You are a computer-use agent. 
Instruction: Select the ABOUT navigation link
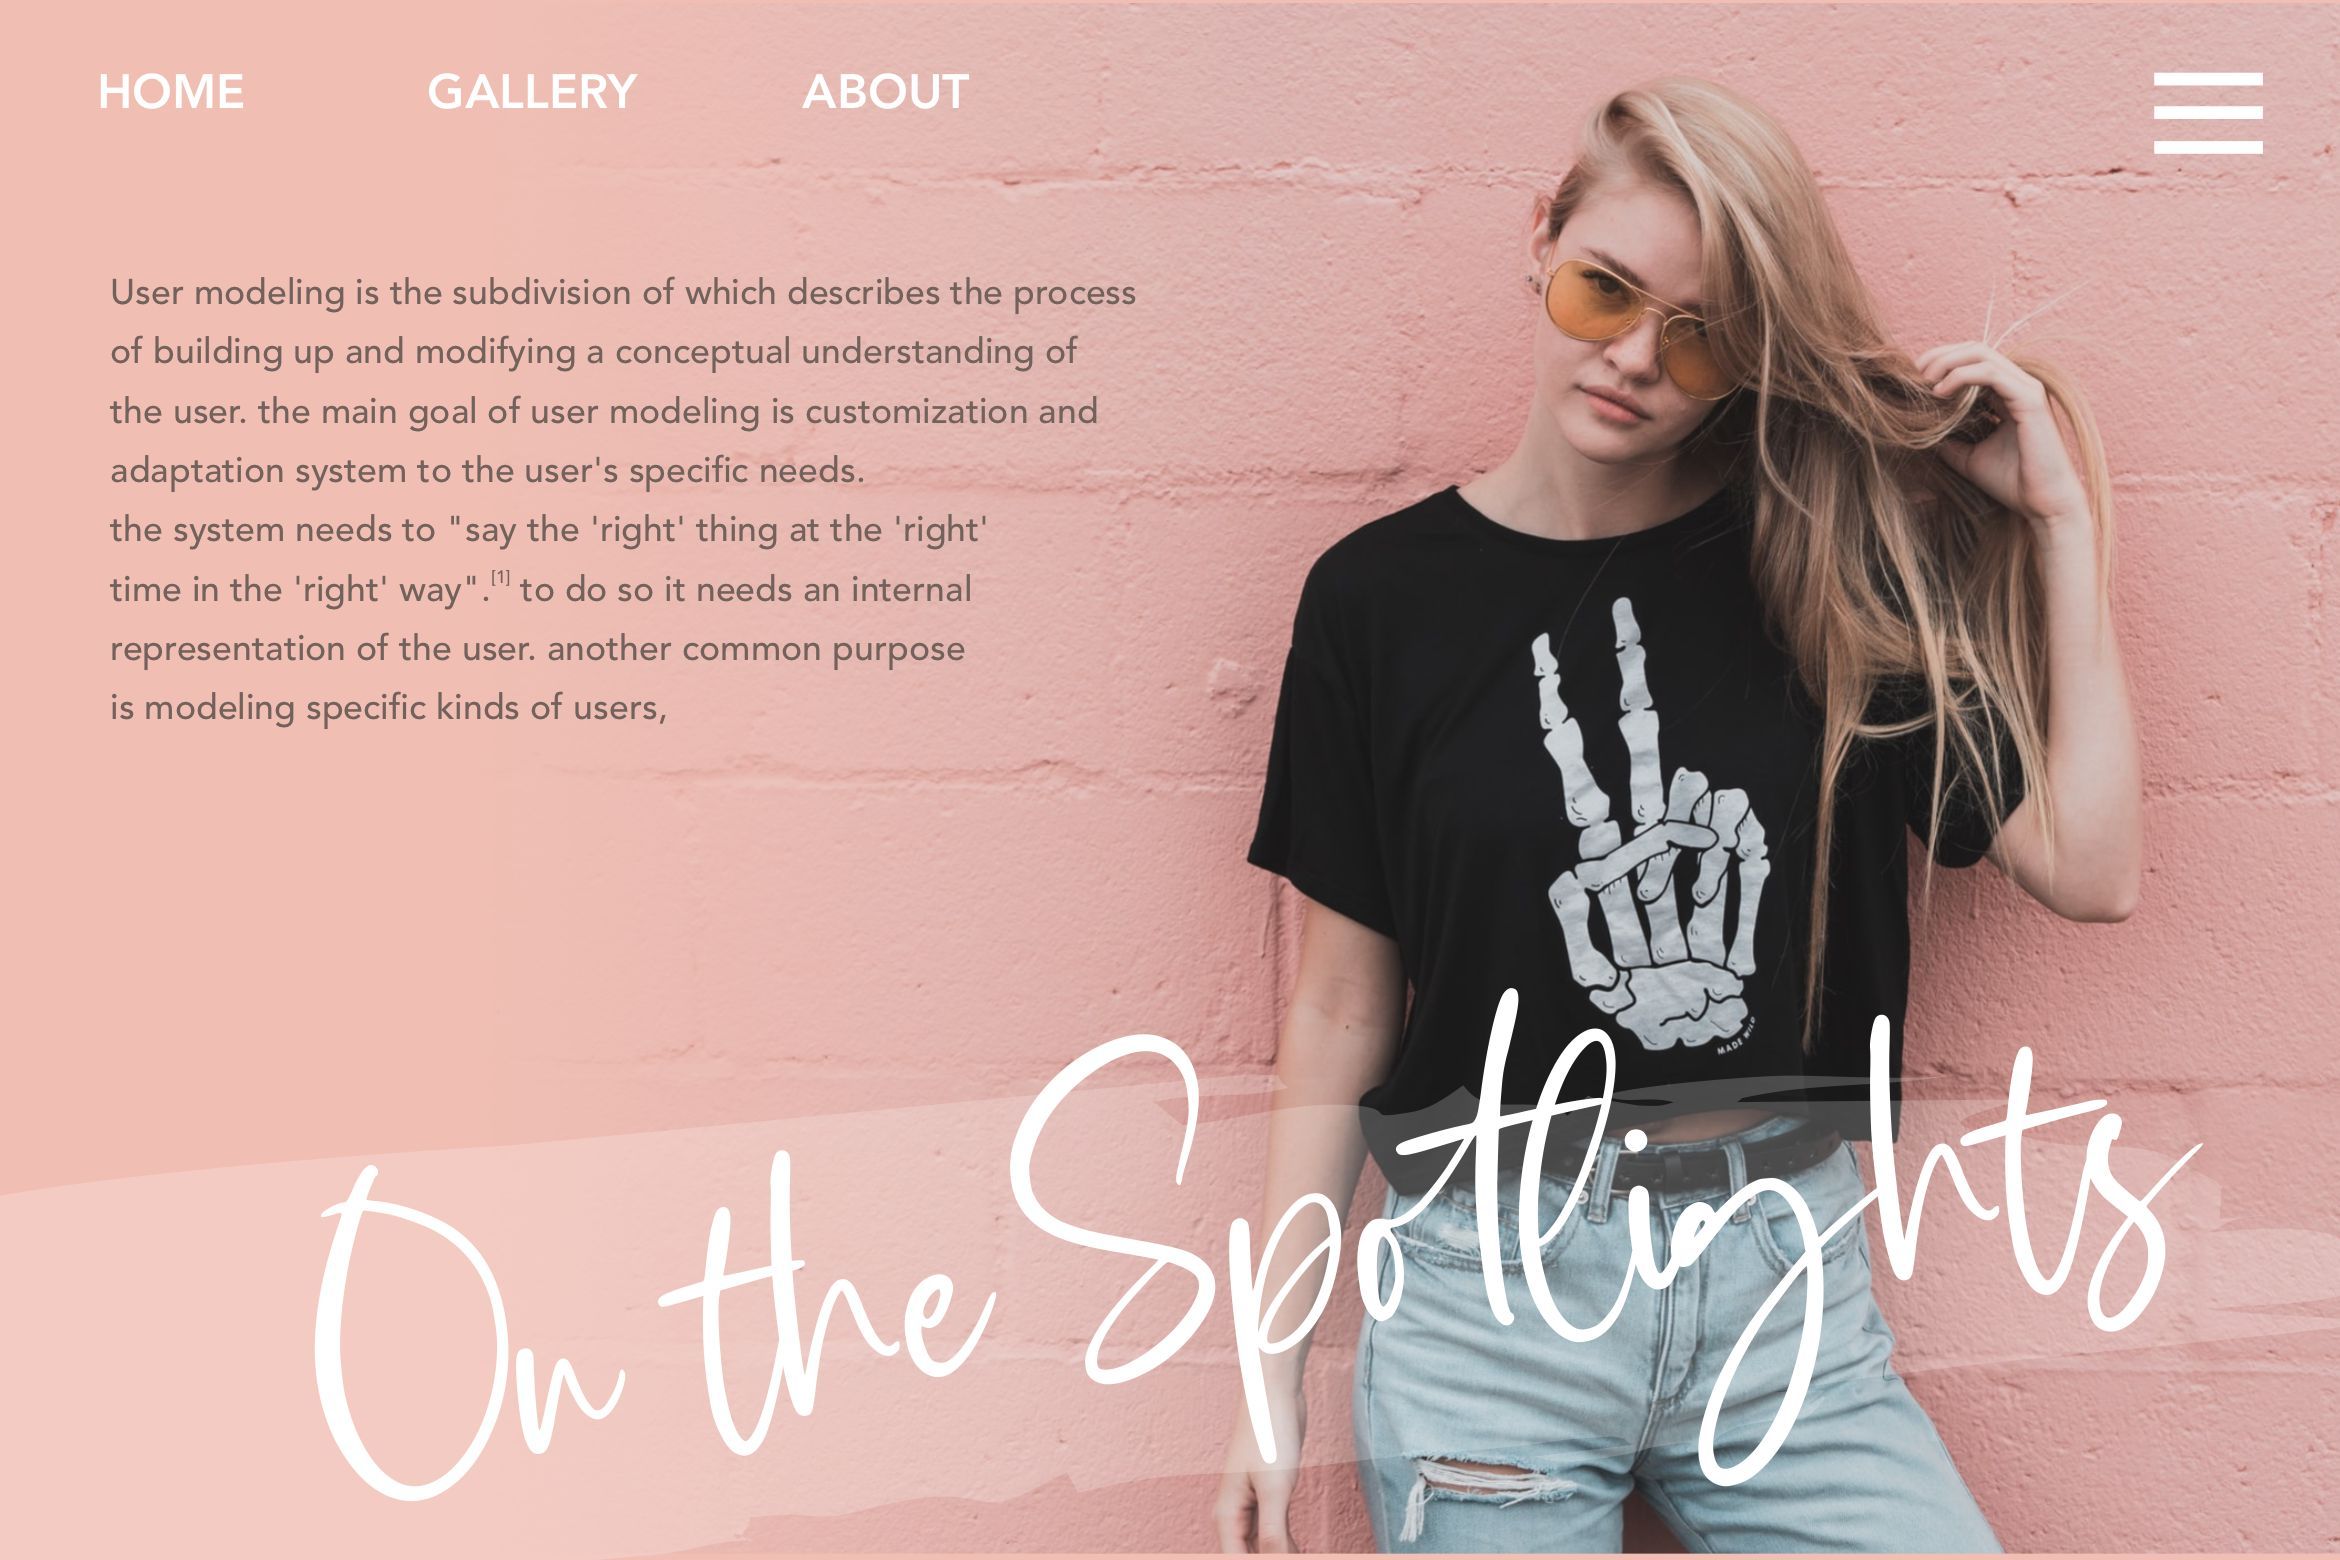point(885,92)
